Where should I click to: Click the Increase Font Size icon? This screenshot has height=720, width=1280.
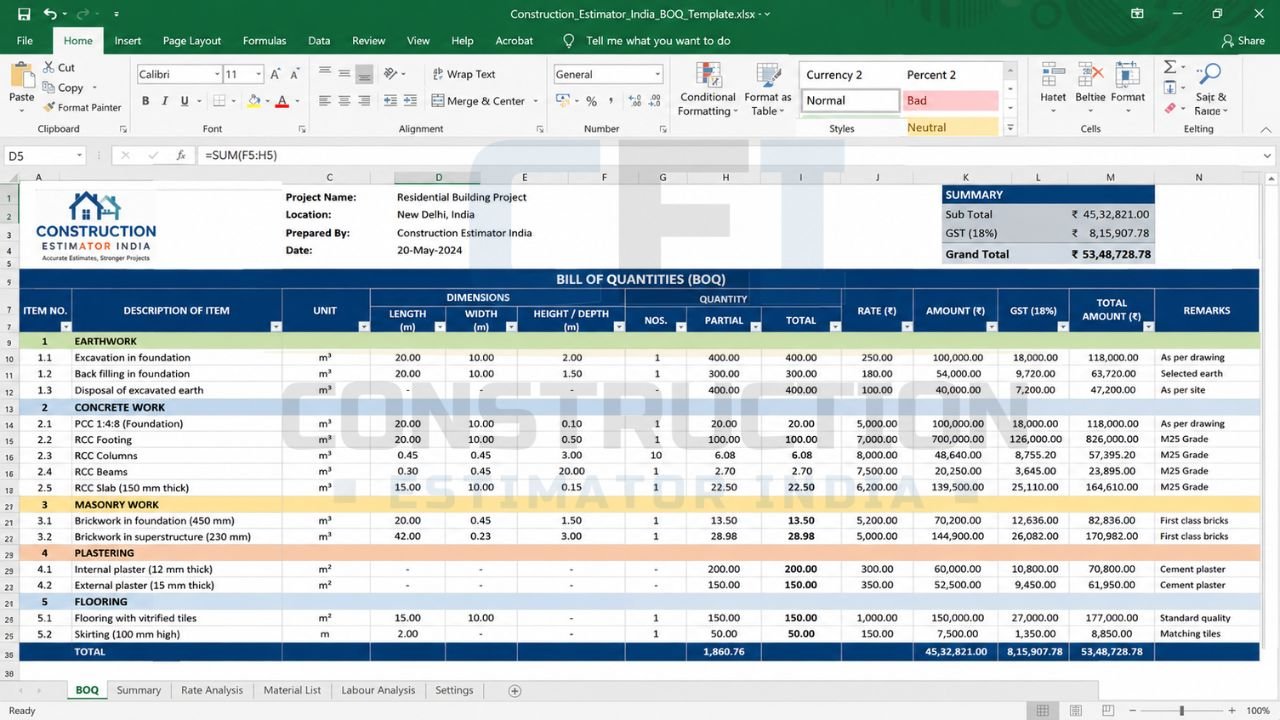coord(277,74)
